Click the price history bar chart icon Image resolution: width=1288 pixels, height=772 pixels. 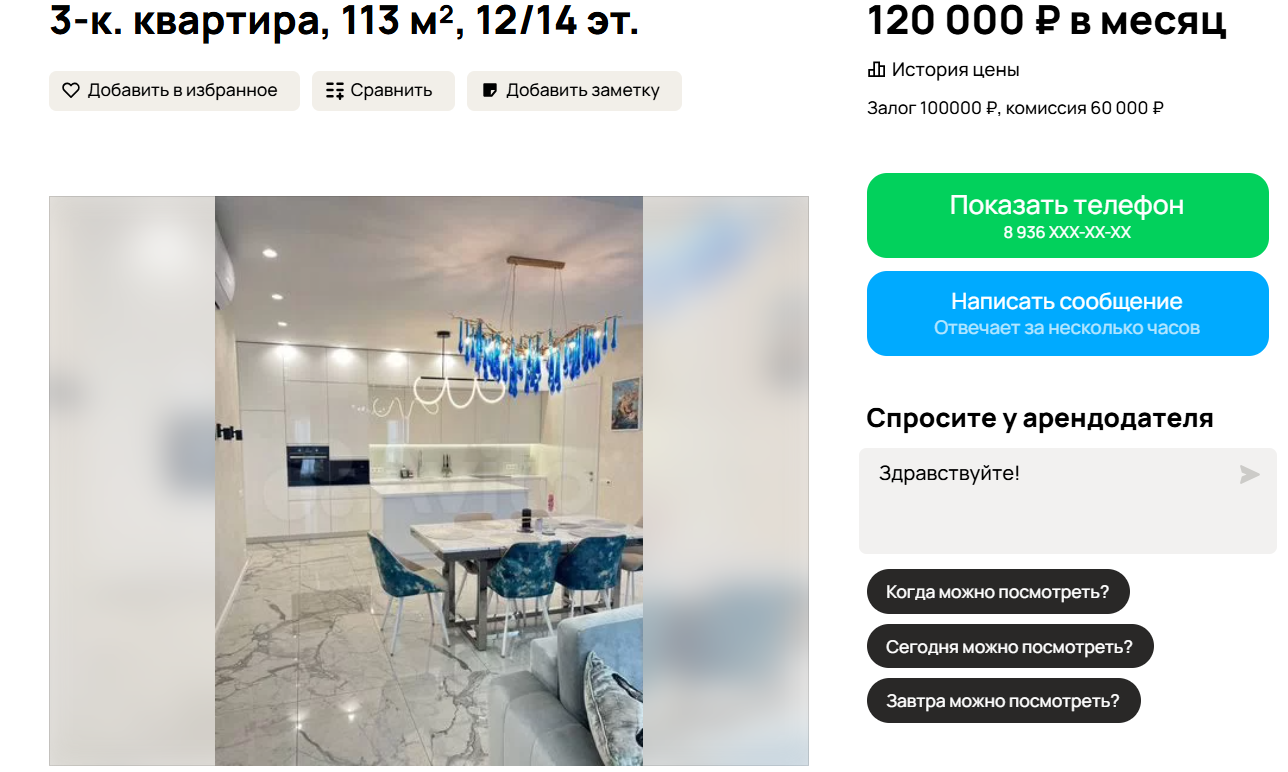click(x=876, y=70)
